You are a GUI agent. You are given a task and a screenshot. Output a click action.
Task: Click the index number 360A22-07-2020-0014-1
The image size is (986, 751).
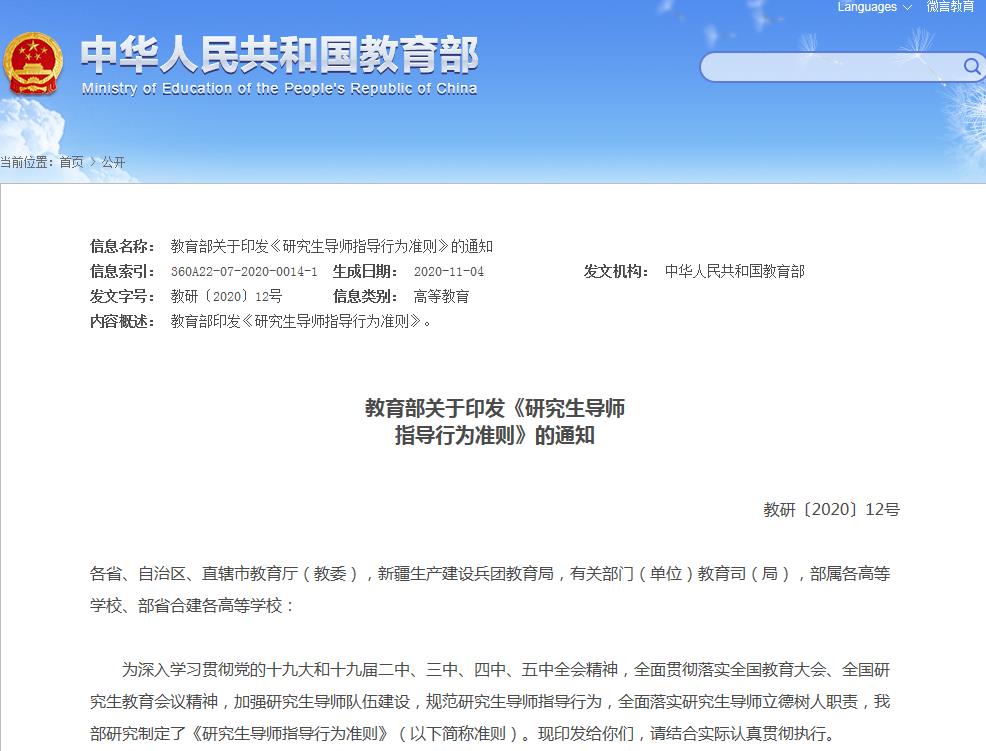(x=243, y=270)
